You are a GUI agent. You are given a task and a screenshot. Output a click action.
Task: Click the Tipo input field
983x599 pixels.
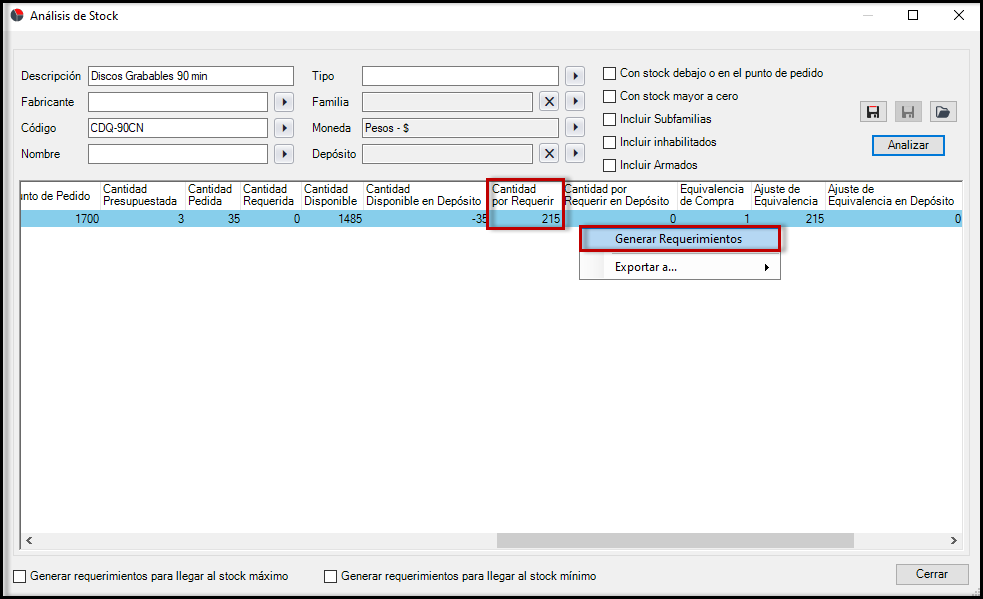click(x=460, y=76)
